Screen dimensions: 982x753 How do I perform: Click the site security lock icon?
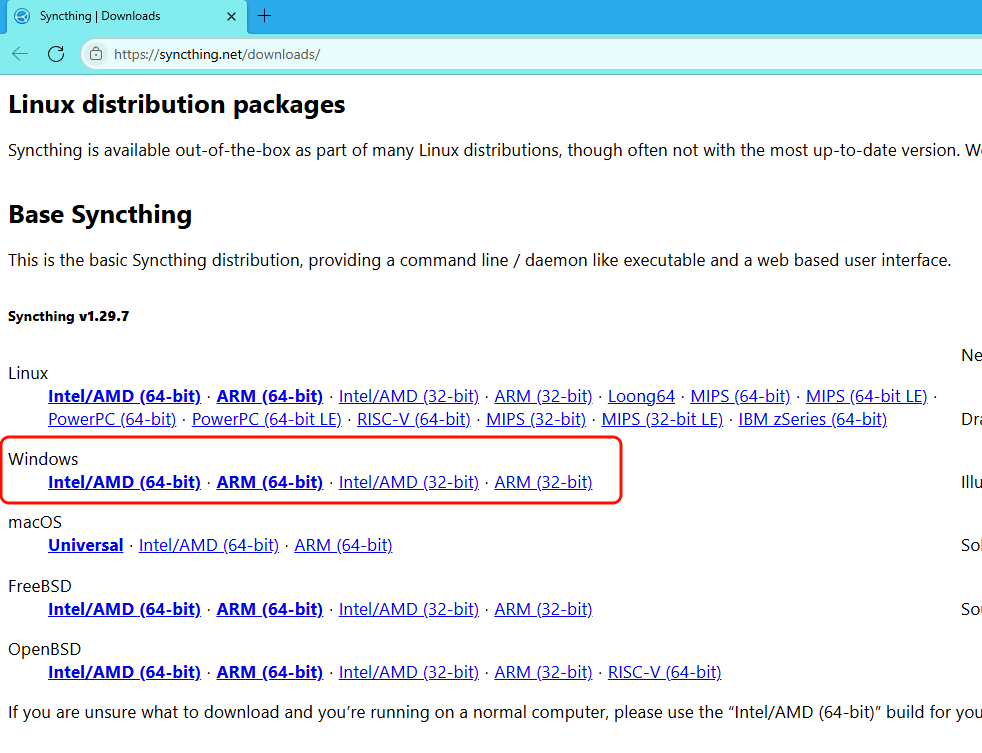click(94, 54)
